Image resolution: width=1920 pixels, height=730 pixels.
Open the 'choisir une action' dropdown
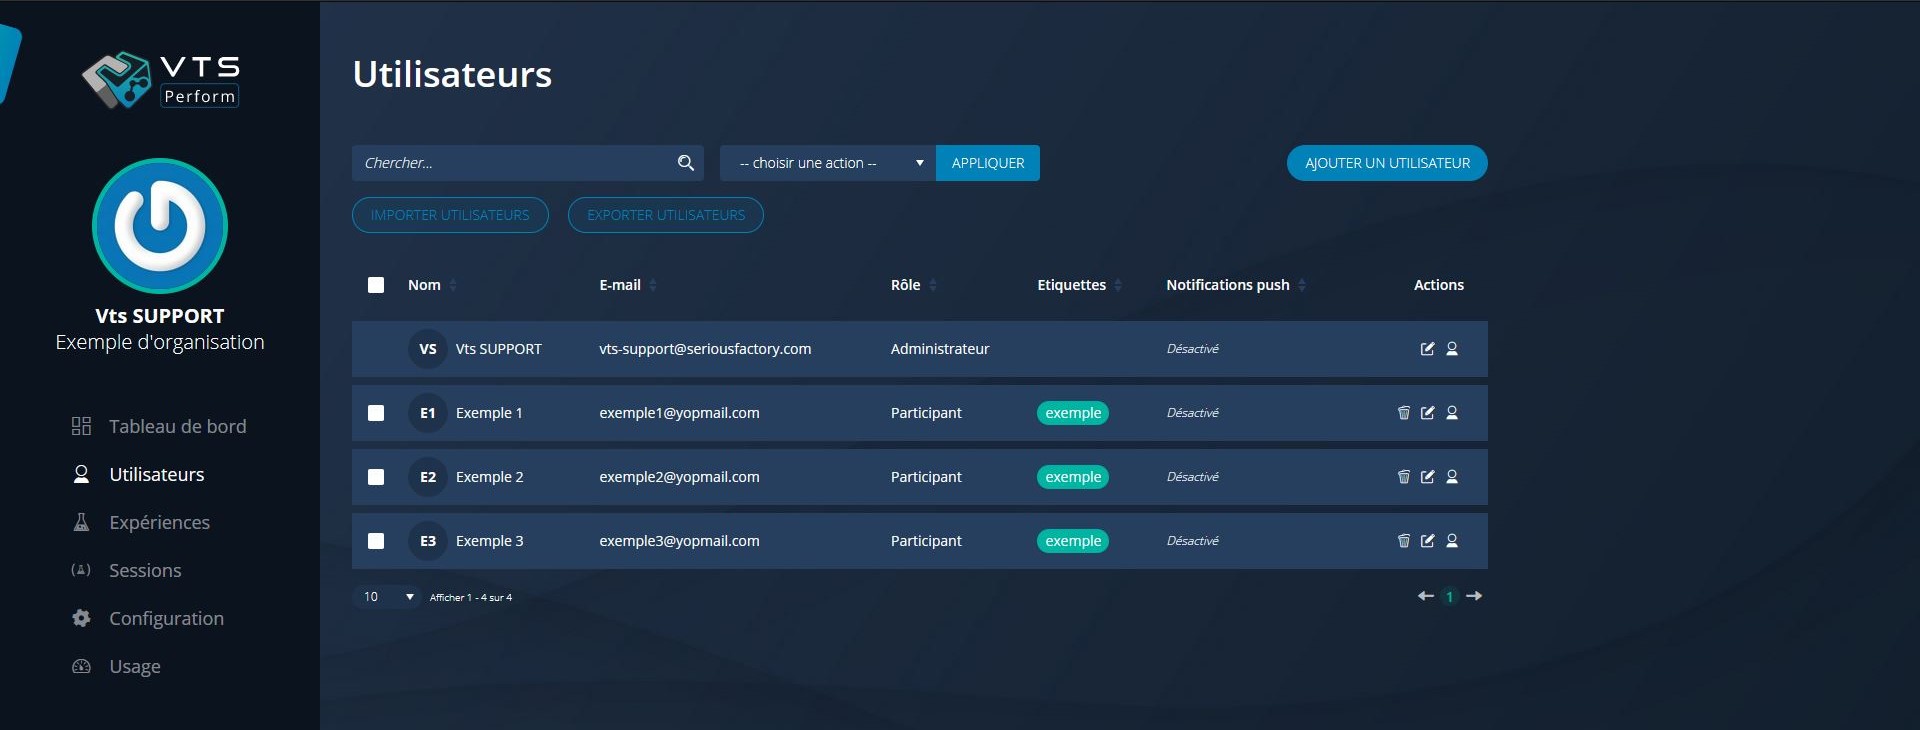click(828, 163)
